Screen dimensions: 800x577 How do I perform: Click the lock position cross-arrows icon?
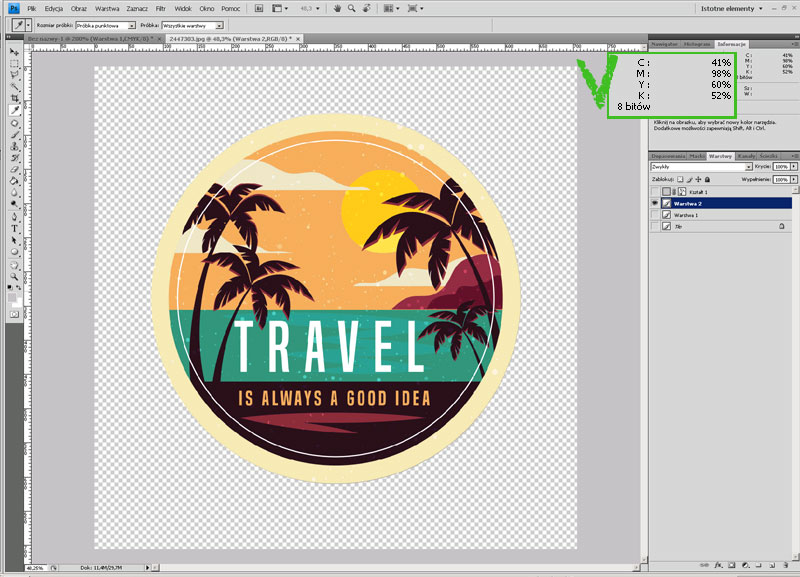(697, 179)
